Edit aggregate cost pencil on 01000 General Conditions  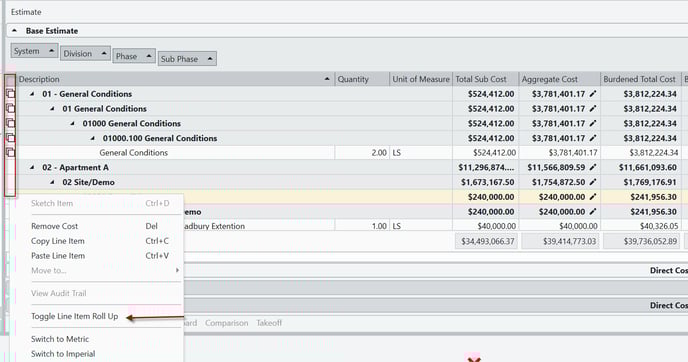pos(593,123)
